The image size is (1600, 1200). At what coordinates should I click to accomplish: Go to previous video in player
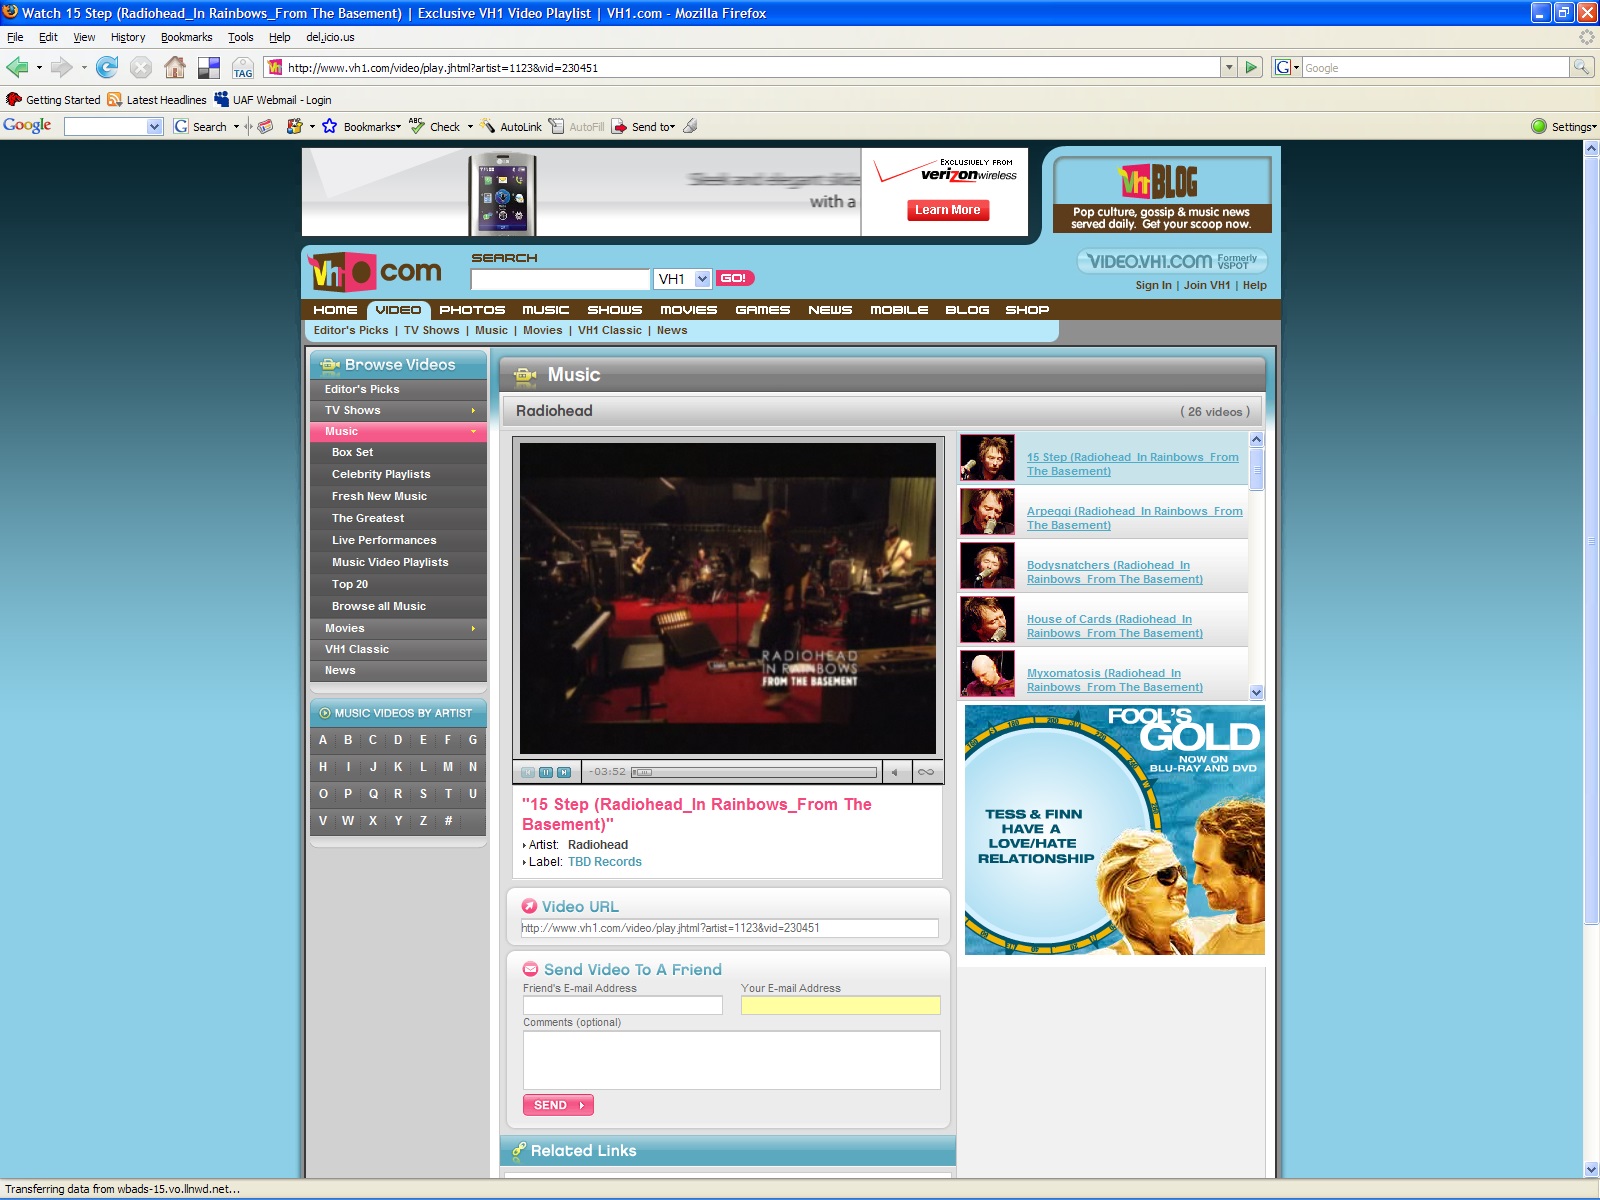[528, 772]
